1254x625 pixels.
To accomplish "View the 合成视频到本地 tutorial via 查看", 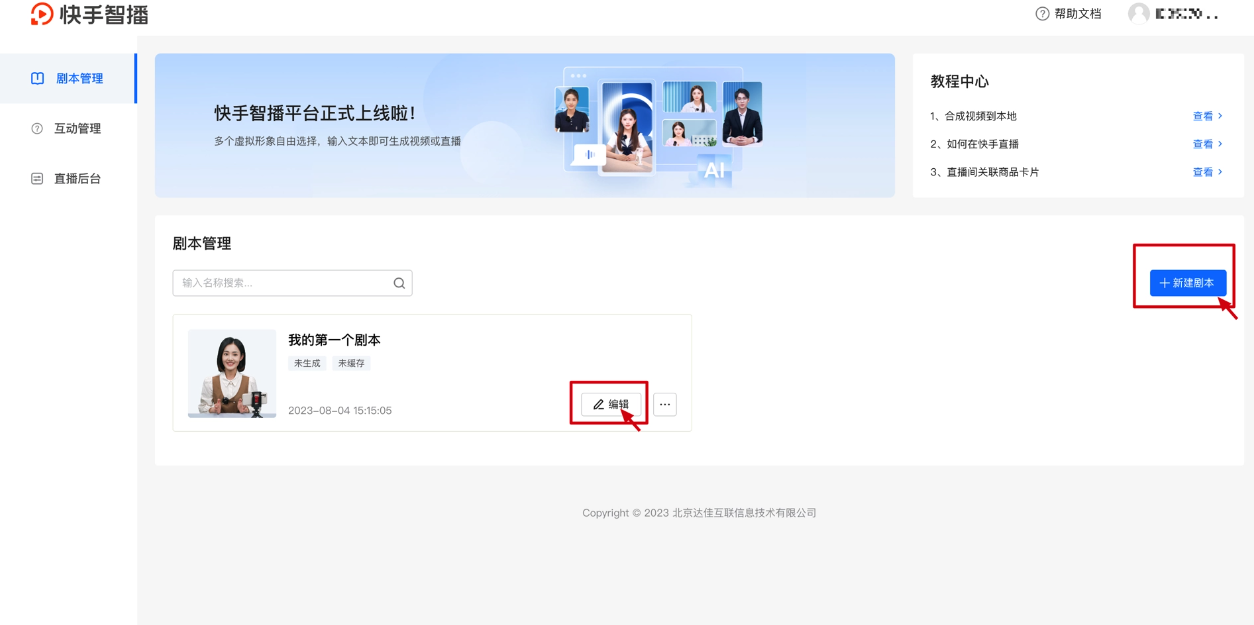I will pos(1207,116).
